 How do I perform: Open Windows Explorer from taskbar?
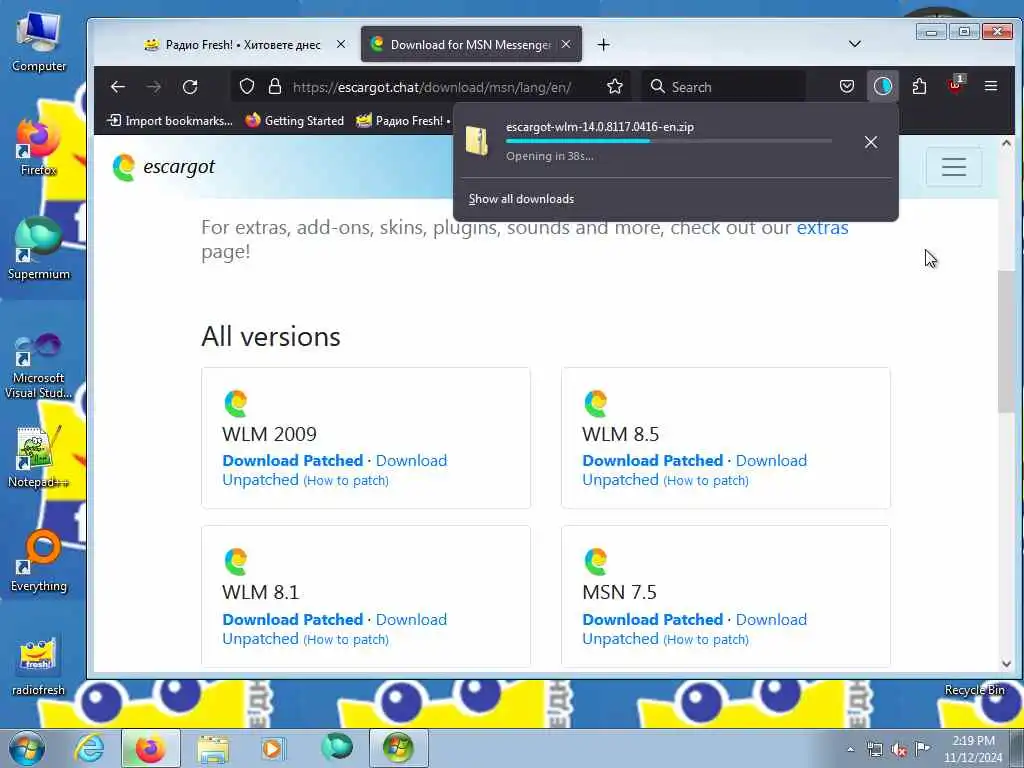click(x=213, y=748)
